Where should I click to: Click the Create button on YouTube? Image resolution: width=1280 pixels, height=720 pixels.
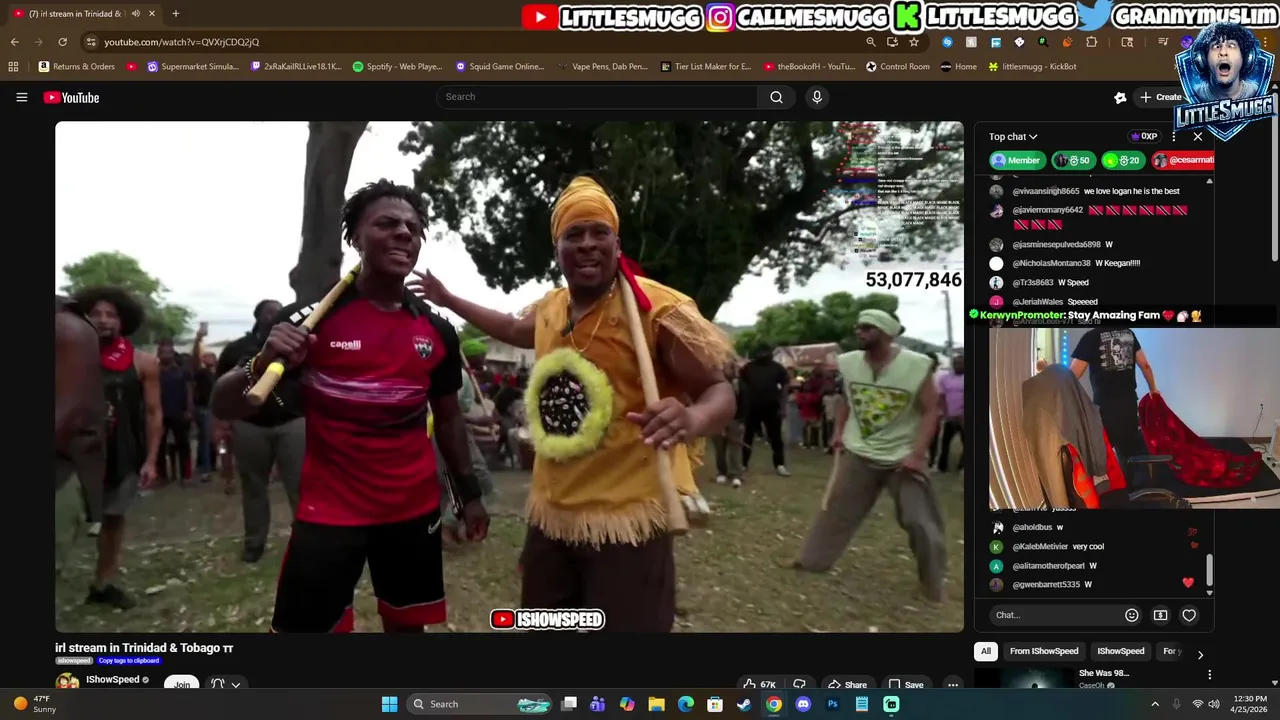click(x=1161, y=97)
